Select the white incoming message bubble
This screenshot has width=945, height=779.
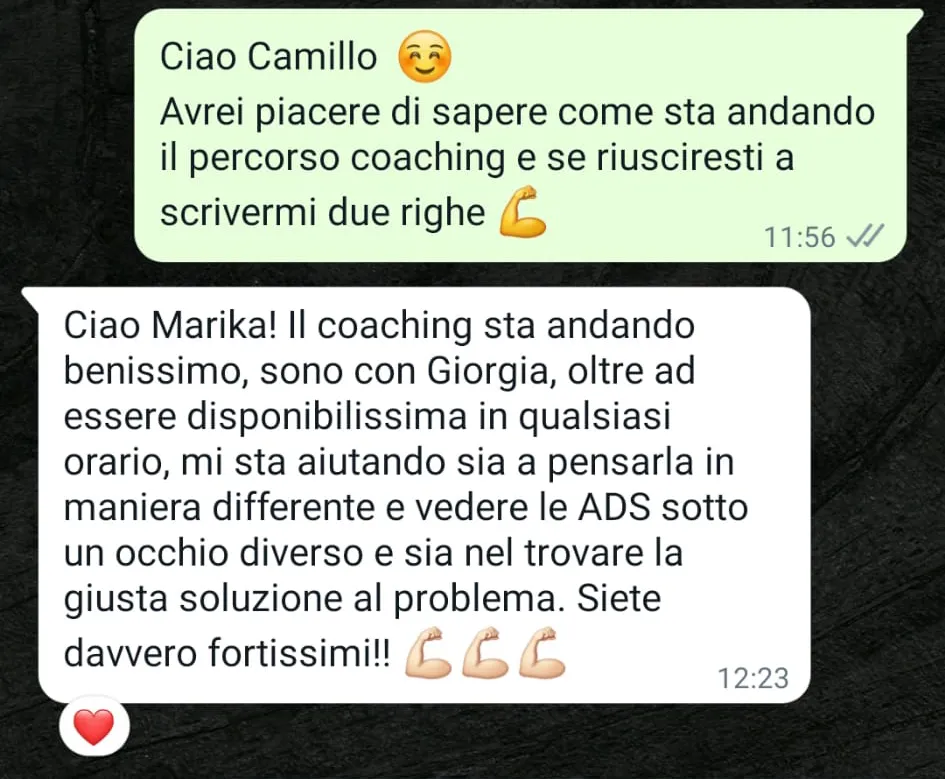416,495
